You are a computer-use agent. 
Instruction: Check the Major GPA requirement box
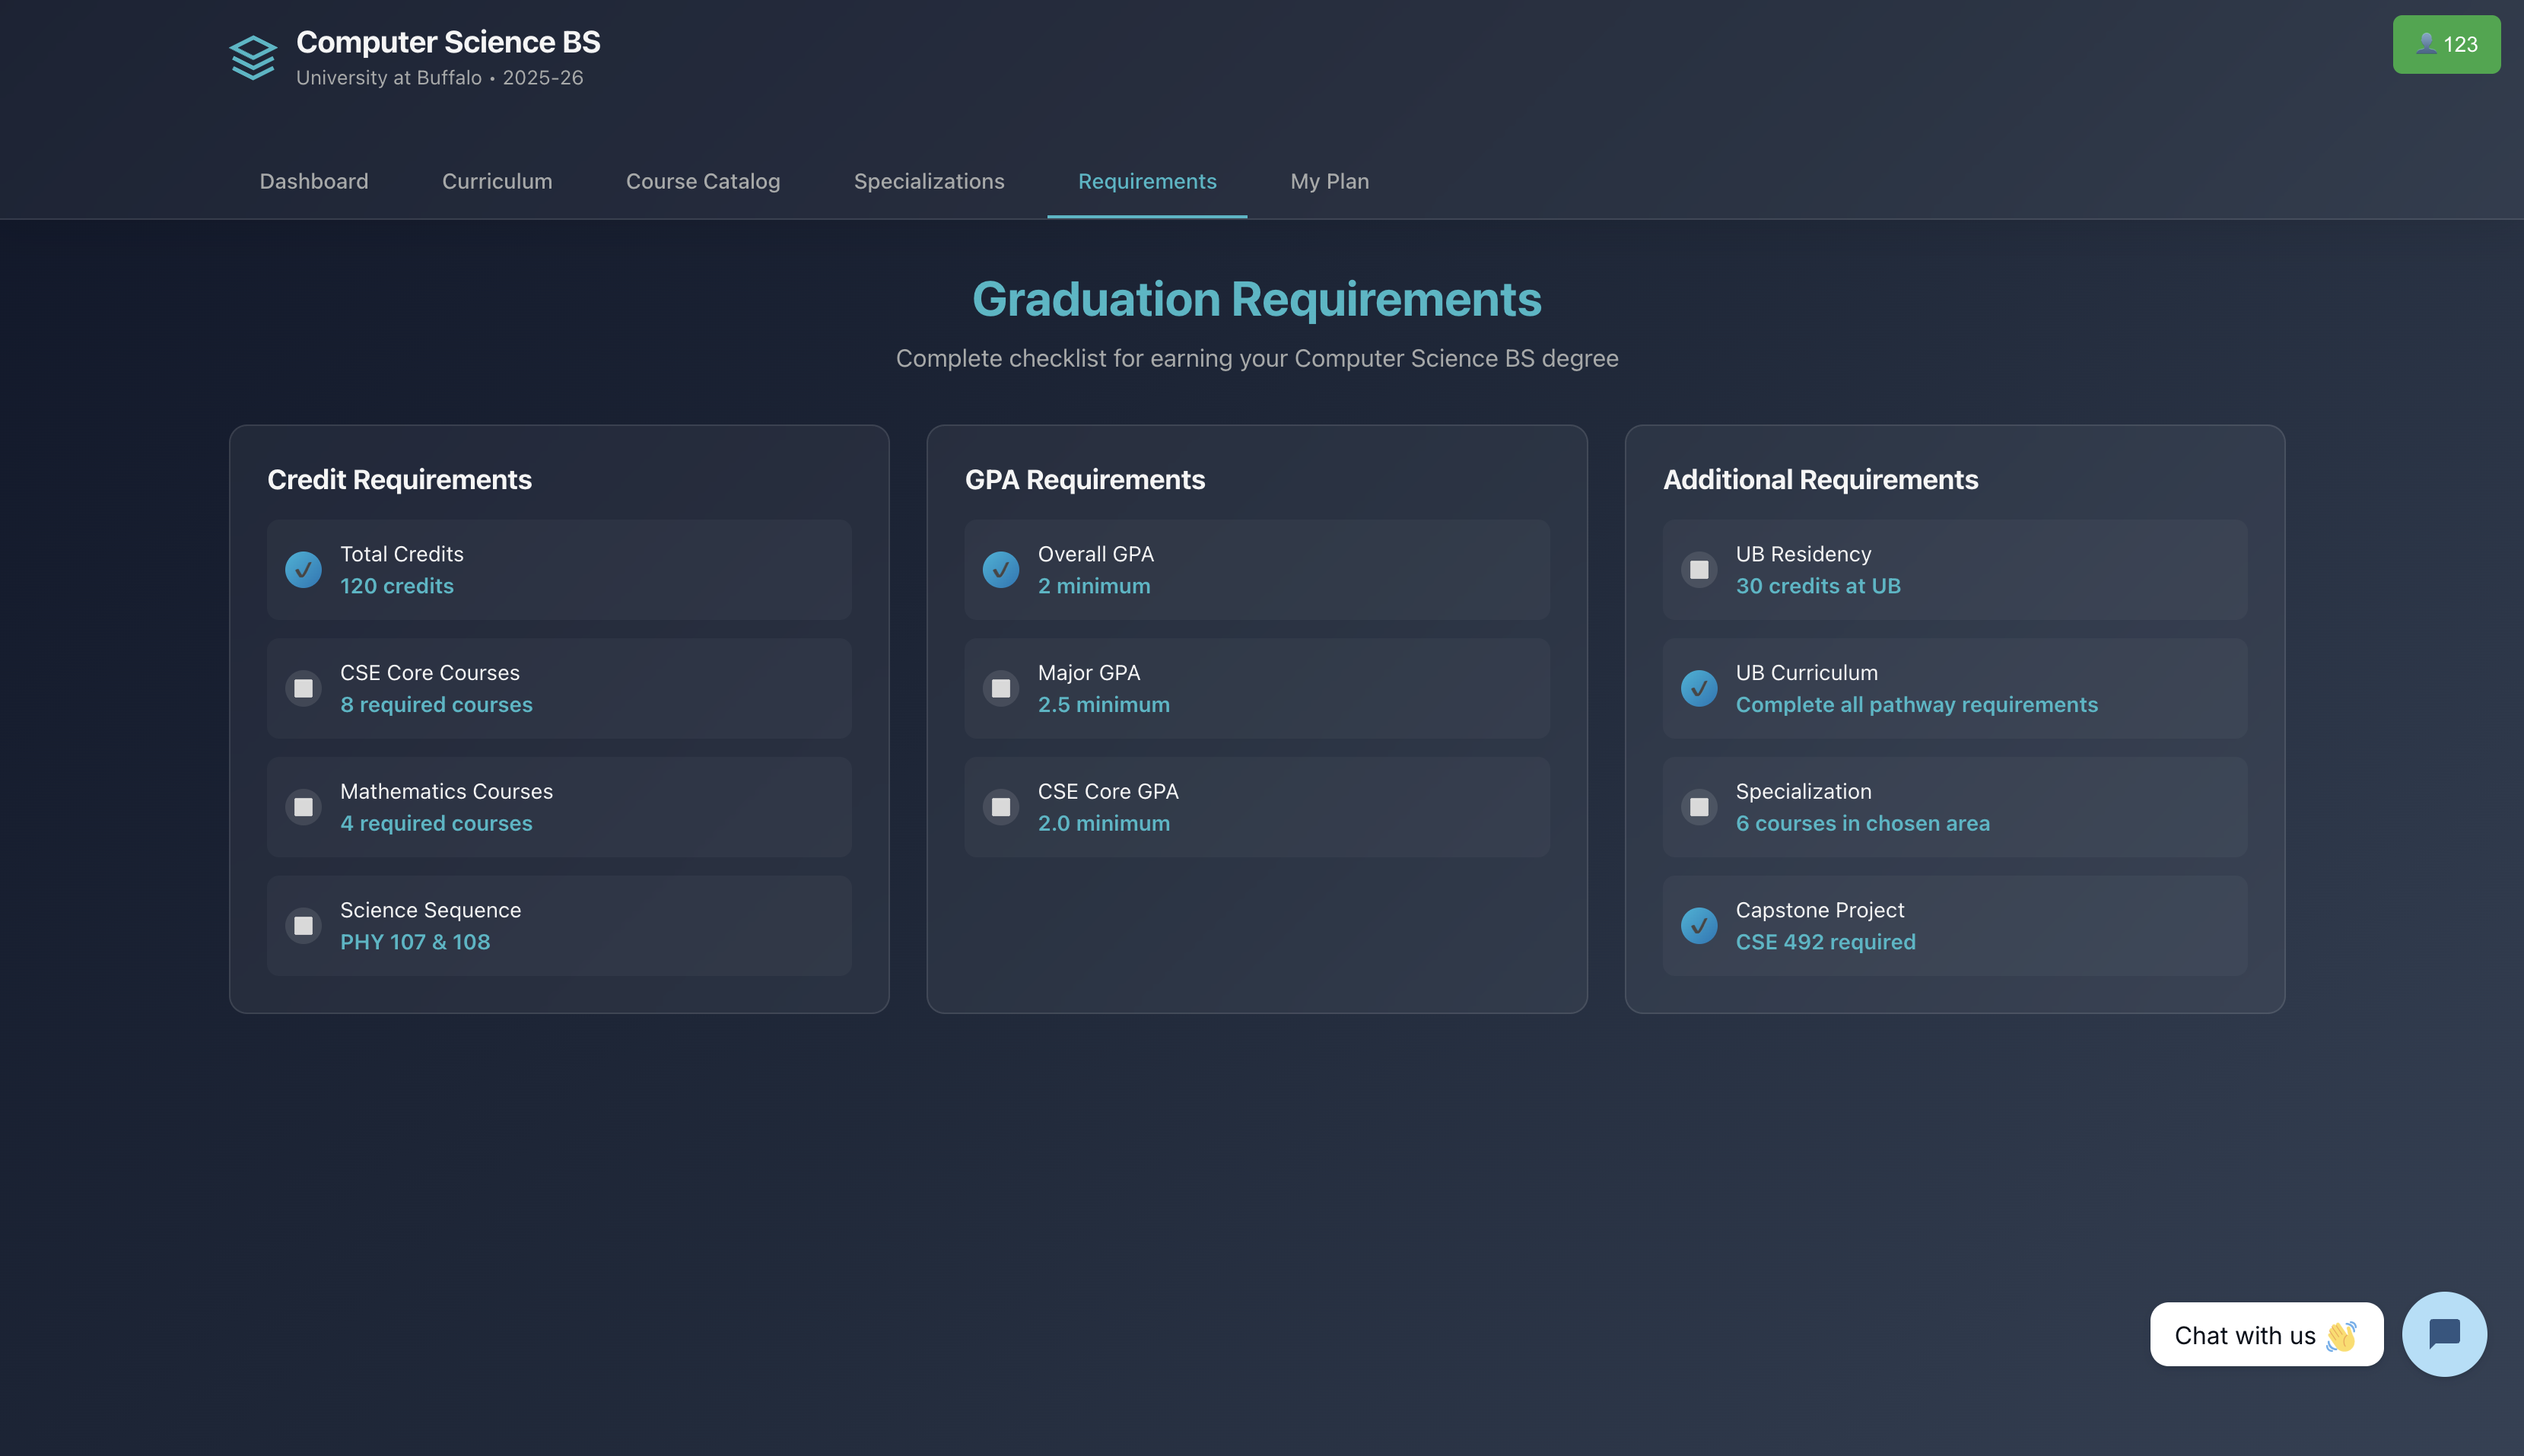(x=1000, y=688)
